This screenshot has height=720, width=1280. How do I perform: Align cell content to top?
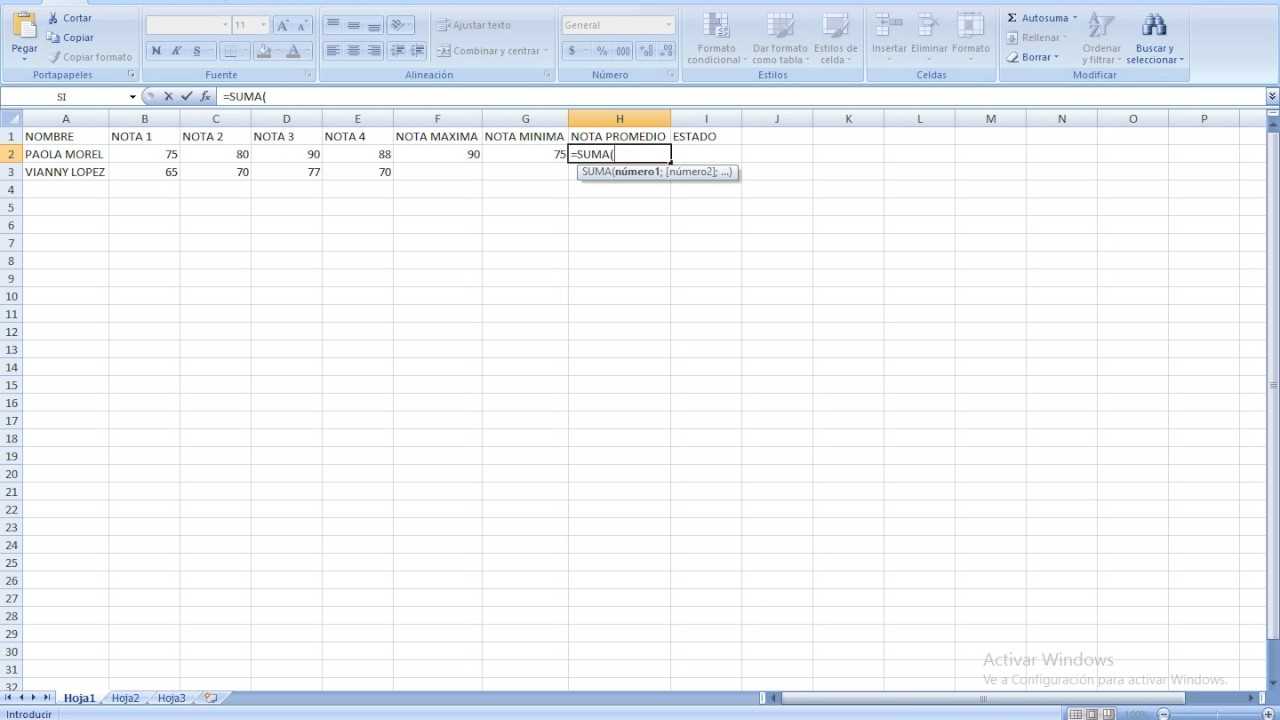(x=333, y=25)
